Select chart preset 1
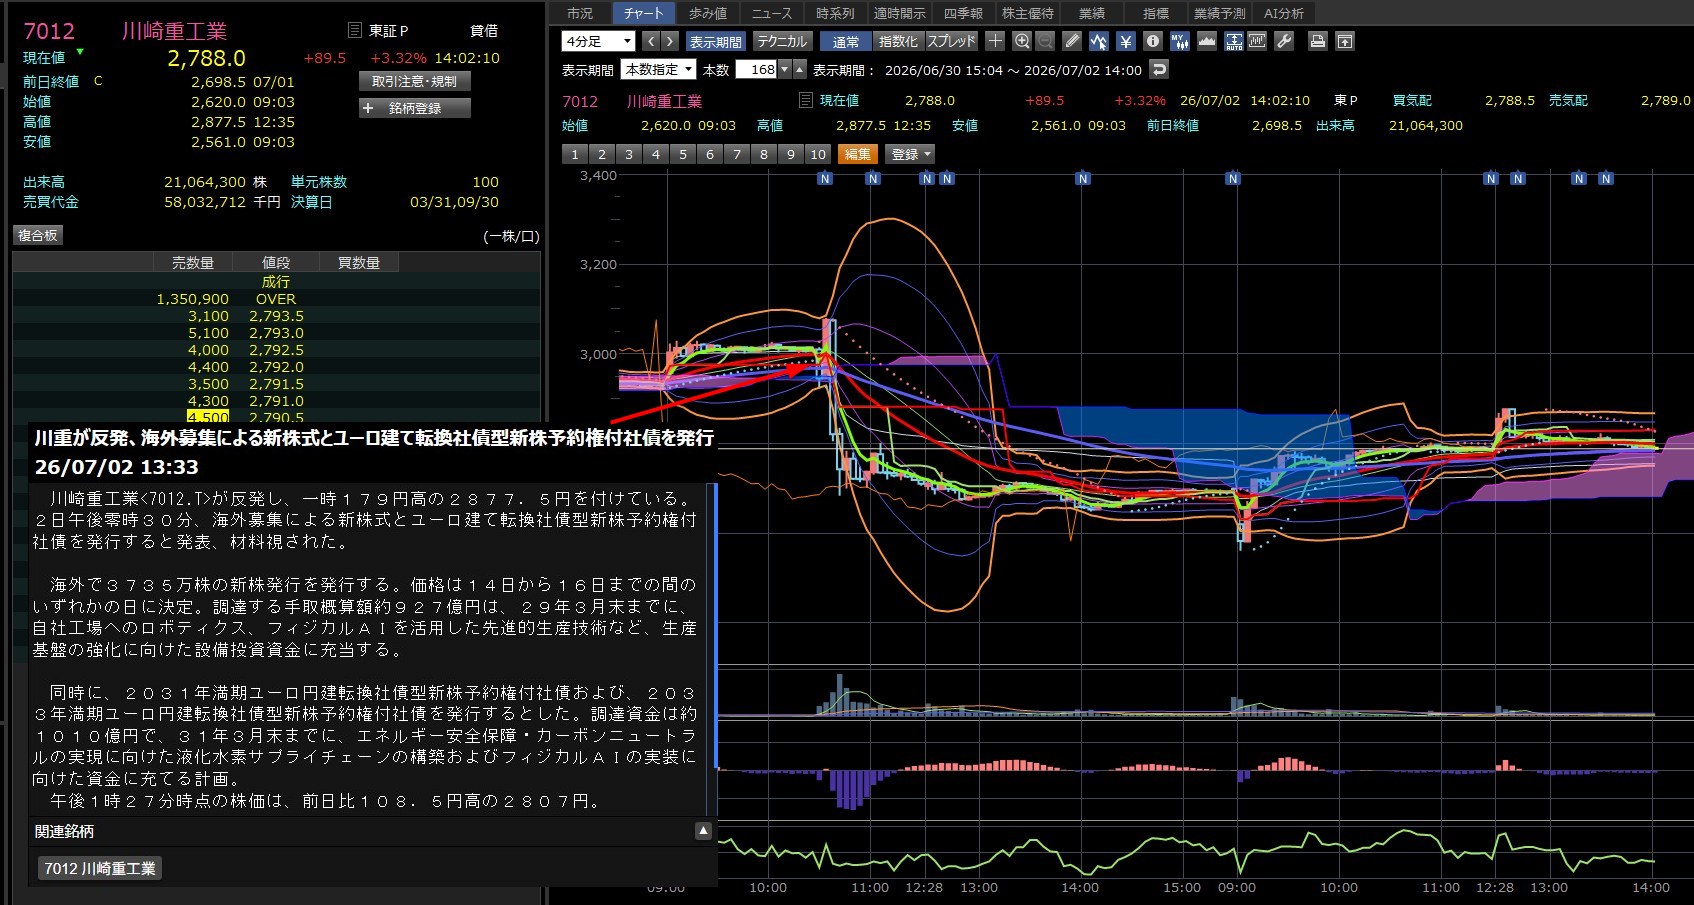Screen dimensions: 1694x905 click(575, 154)
